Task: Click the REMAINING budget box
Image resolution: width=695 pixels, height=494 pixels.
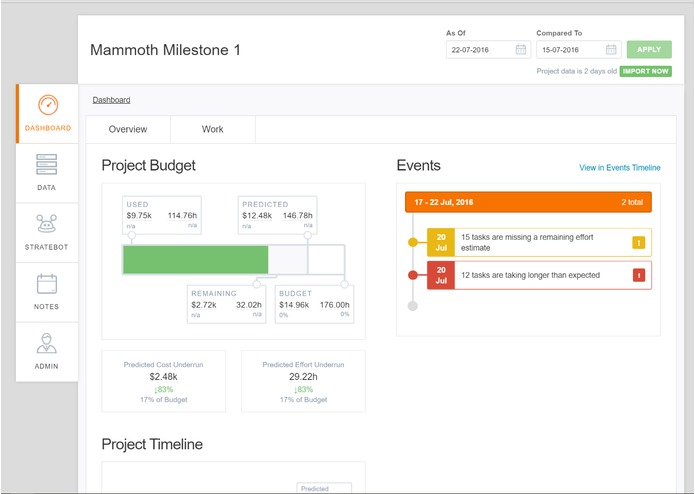Action: point(226,304)
